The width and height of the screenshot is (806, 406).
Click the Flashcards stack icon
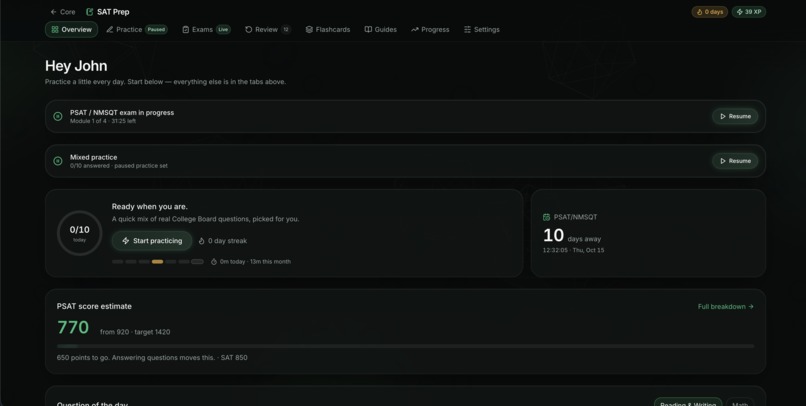coord(309,29)
